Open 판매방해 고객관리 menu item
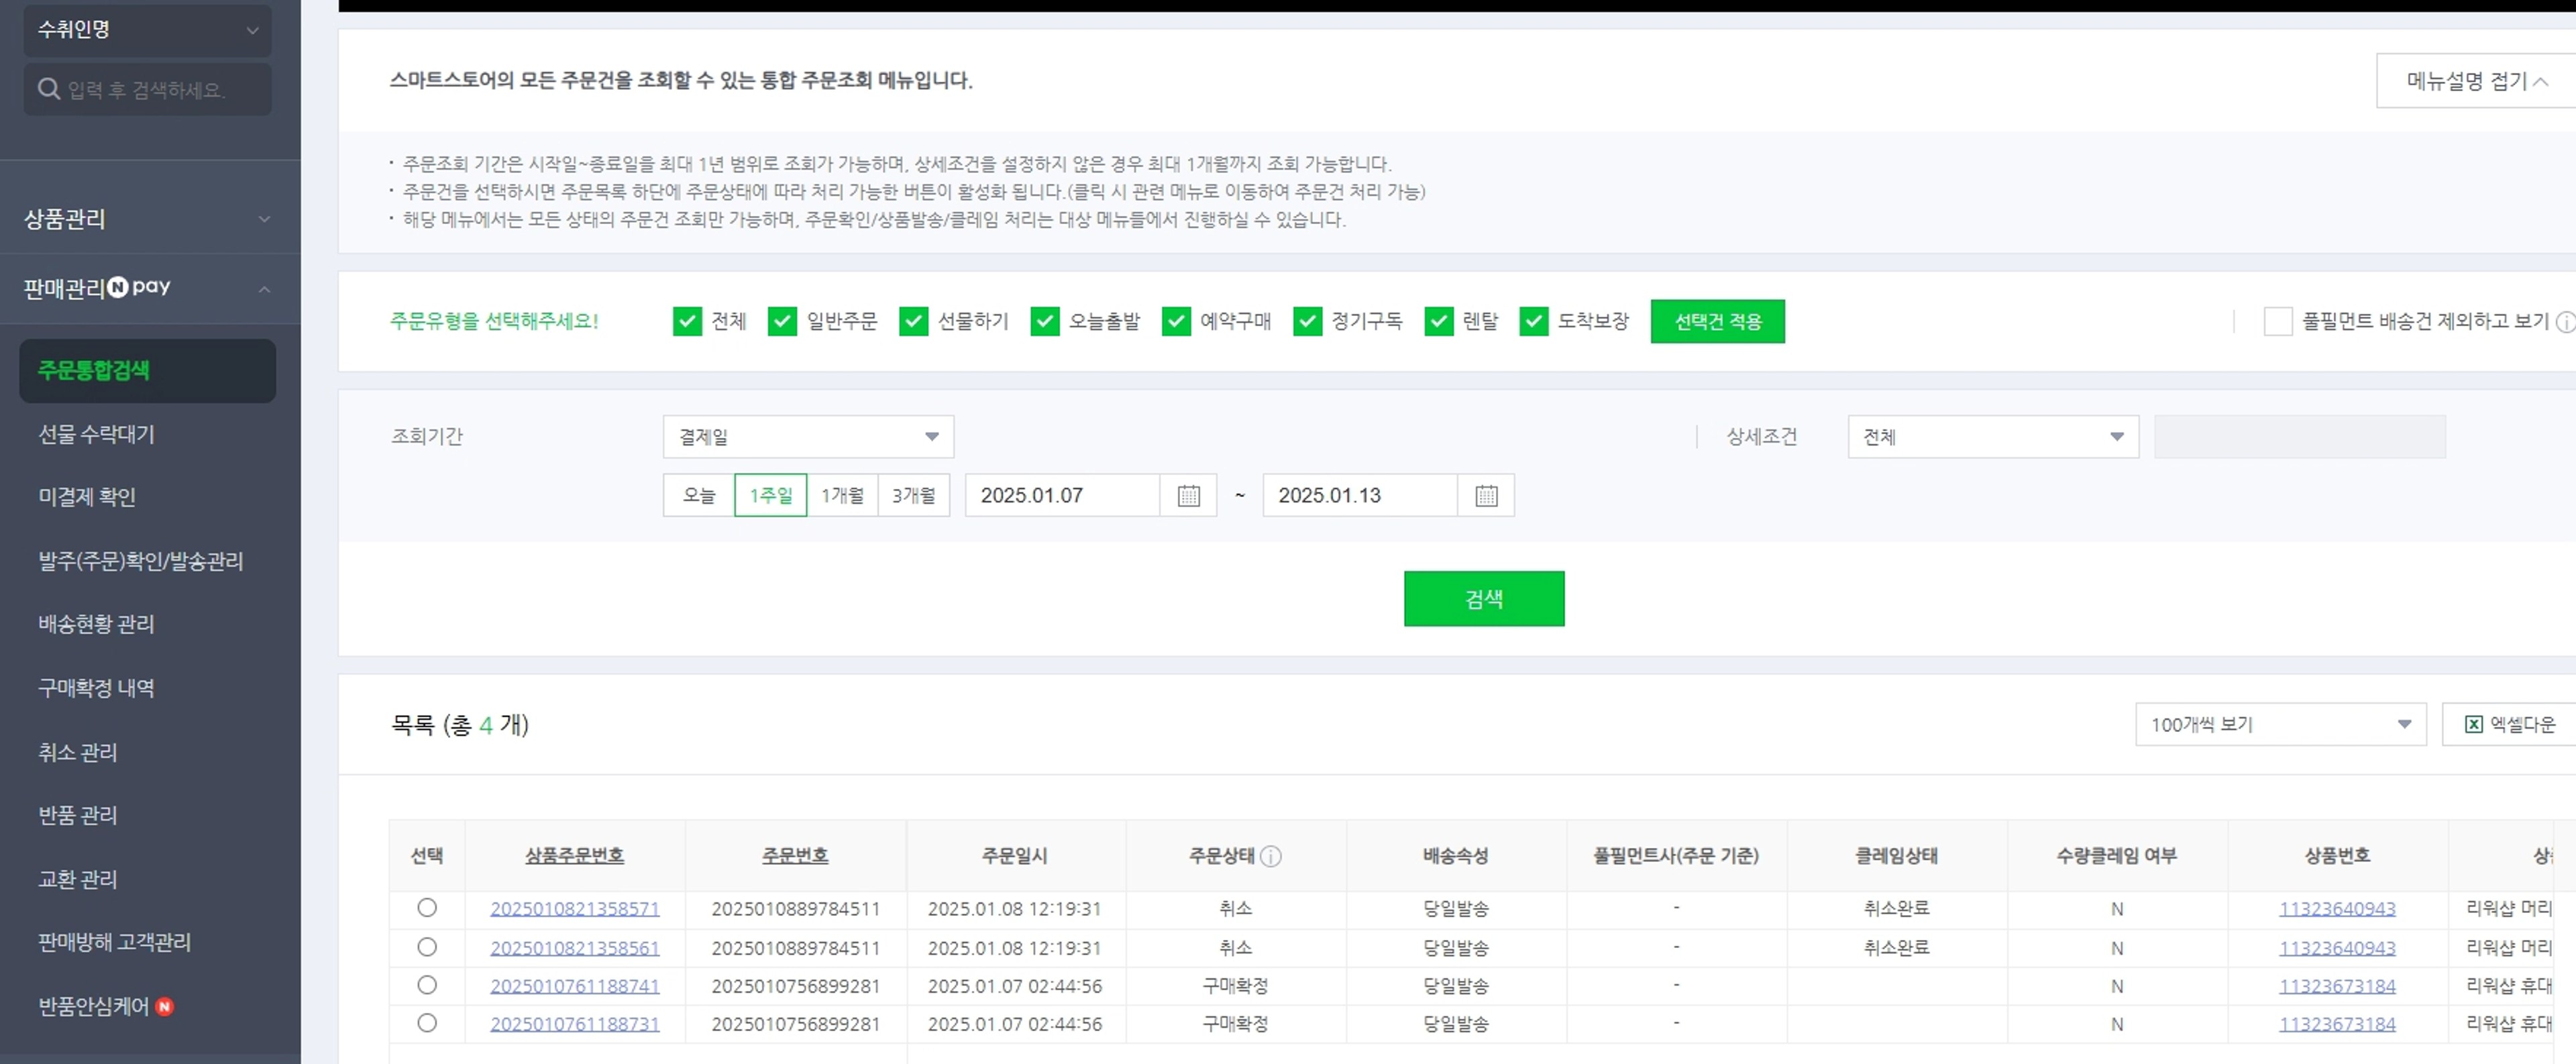The width and height of the screenshot is (2576, 1064). point(114,942)
